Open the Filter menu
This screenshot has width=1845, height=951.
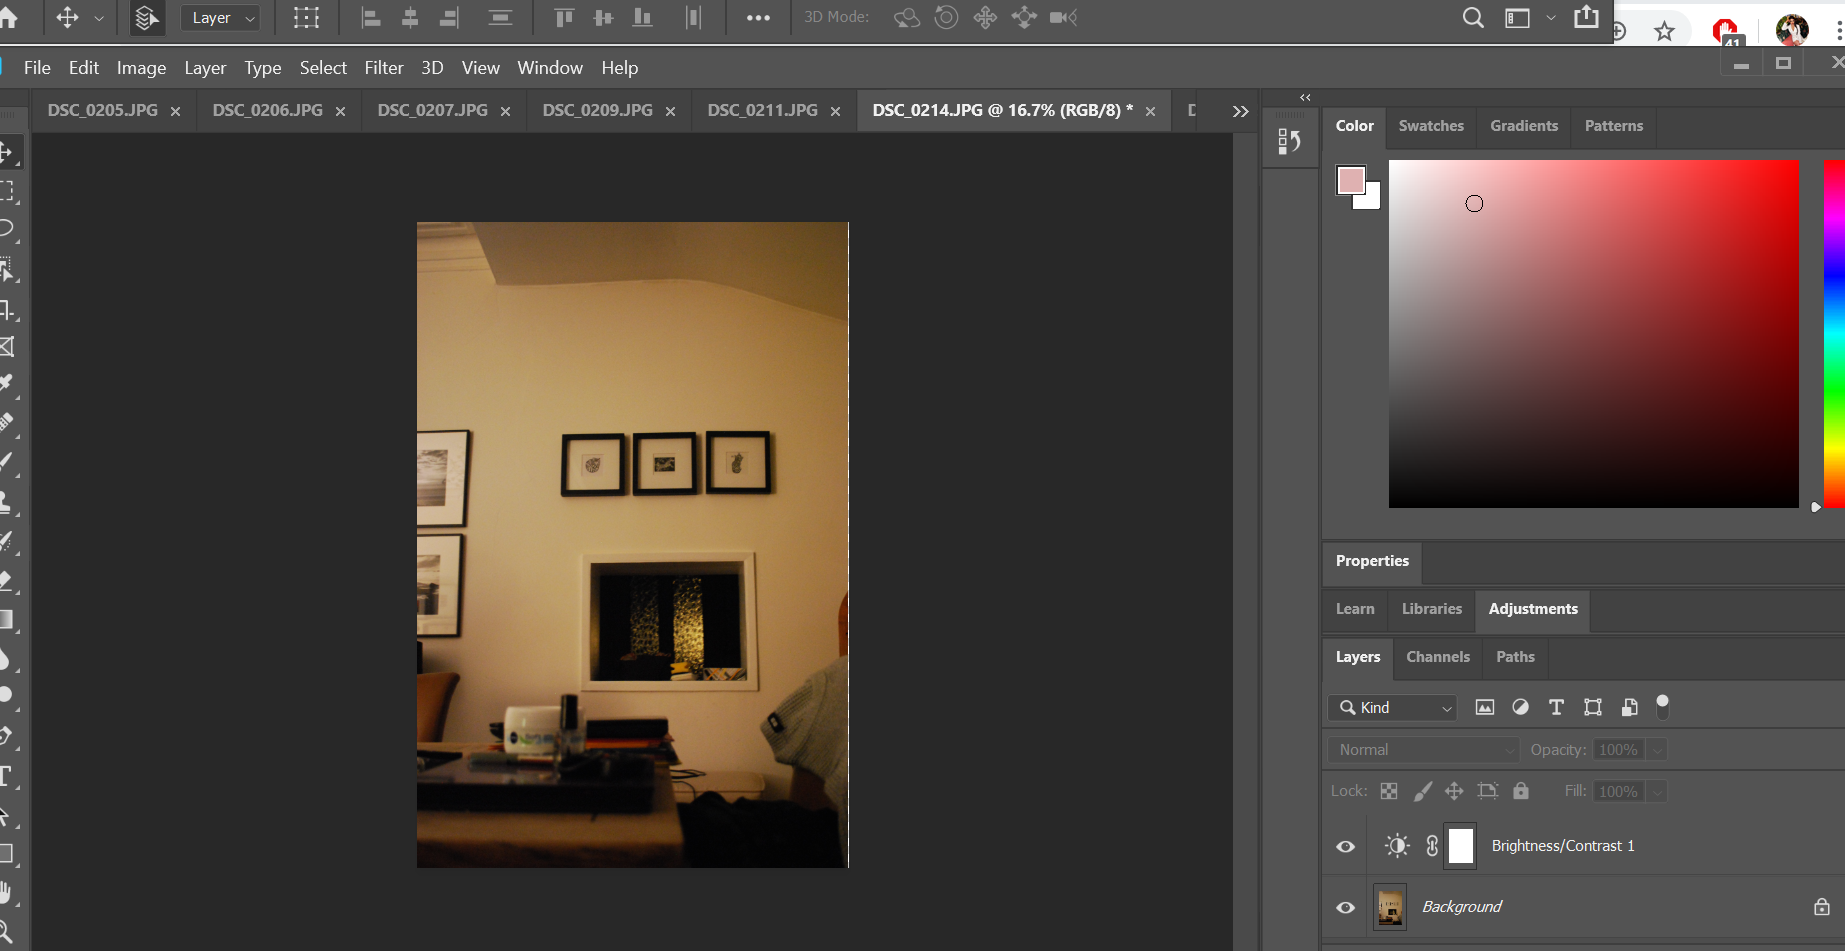coord(383,68)
